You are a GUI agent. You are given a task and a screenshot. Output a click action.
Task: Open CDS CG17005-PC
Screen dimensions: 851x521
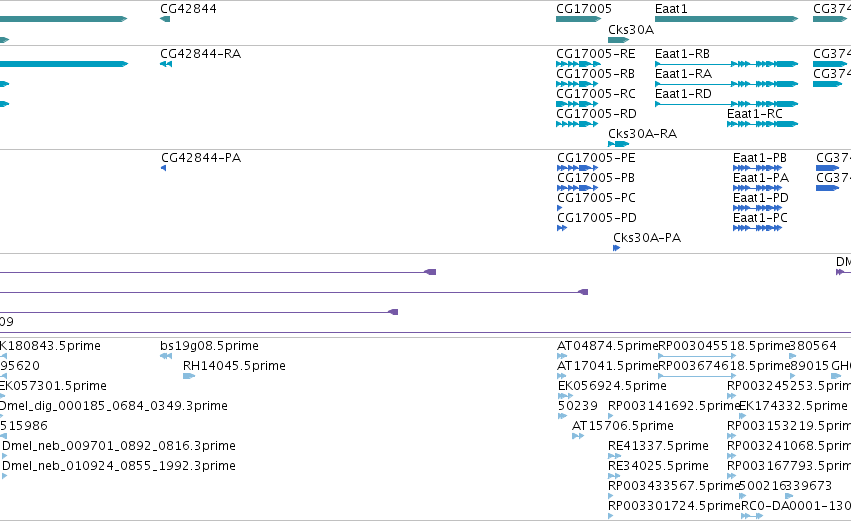coord(596,198)
